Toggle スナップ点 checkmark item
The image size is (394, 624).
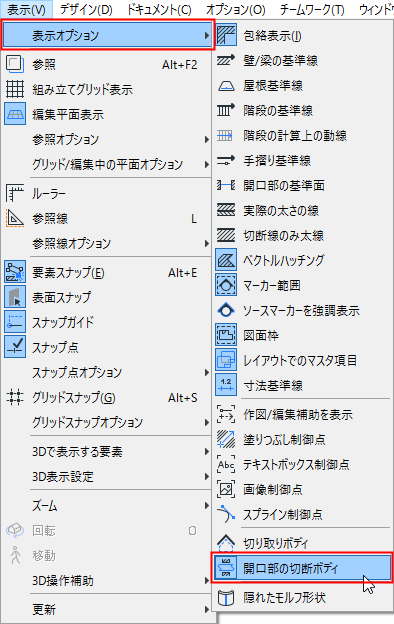[x=107, y=347]
